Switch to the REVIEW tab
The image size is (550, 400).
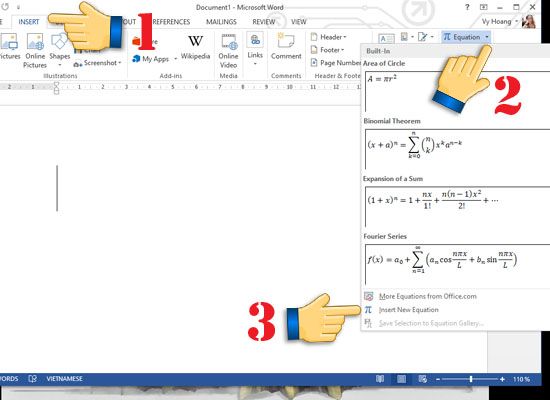(x=264, y=22)
